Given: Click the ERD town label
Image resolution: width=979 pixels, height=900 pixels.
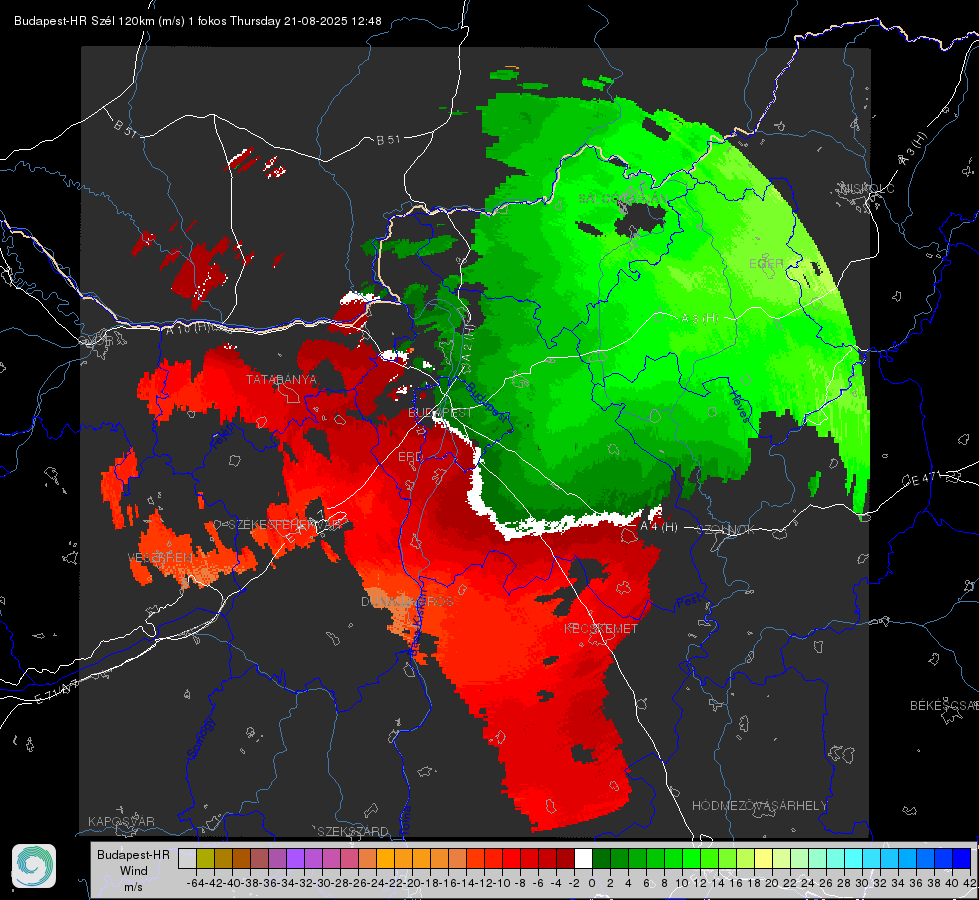Looking at the screenshot, I should click(410, 457).
